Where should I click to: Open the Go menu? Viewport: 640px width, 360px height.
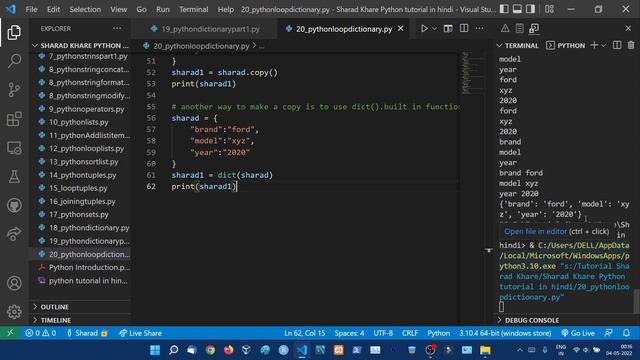(141, 9)
